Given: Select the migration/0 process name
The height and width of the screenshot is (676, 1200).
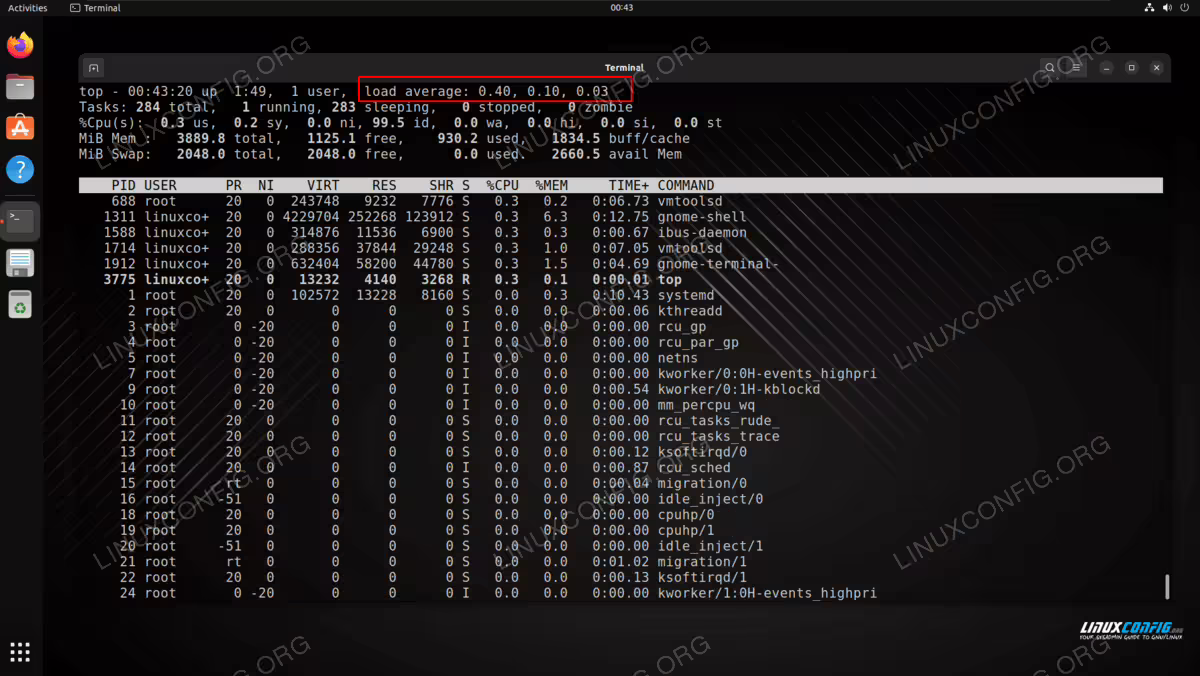Looking at the screenshot, I should point(702,483).
